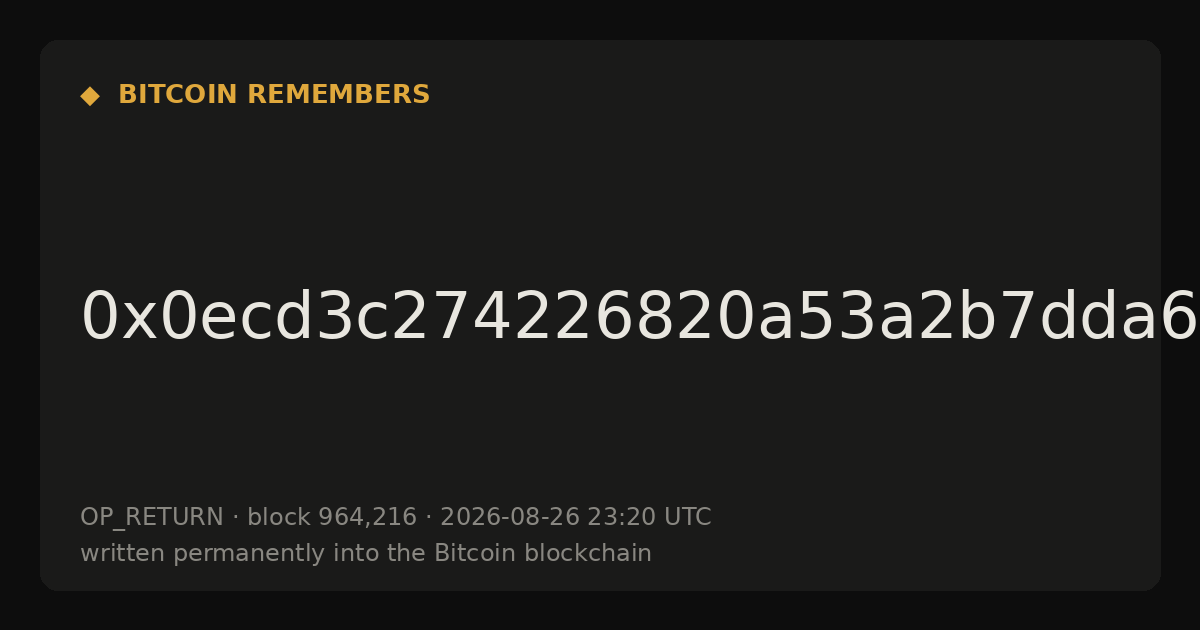Click the word block in footer
This screenshot has width=1200, height=630.
[279, 517]
